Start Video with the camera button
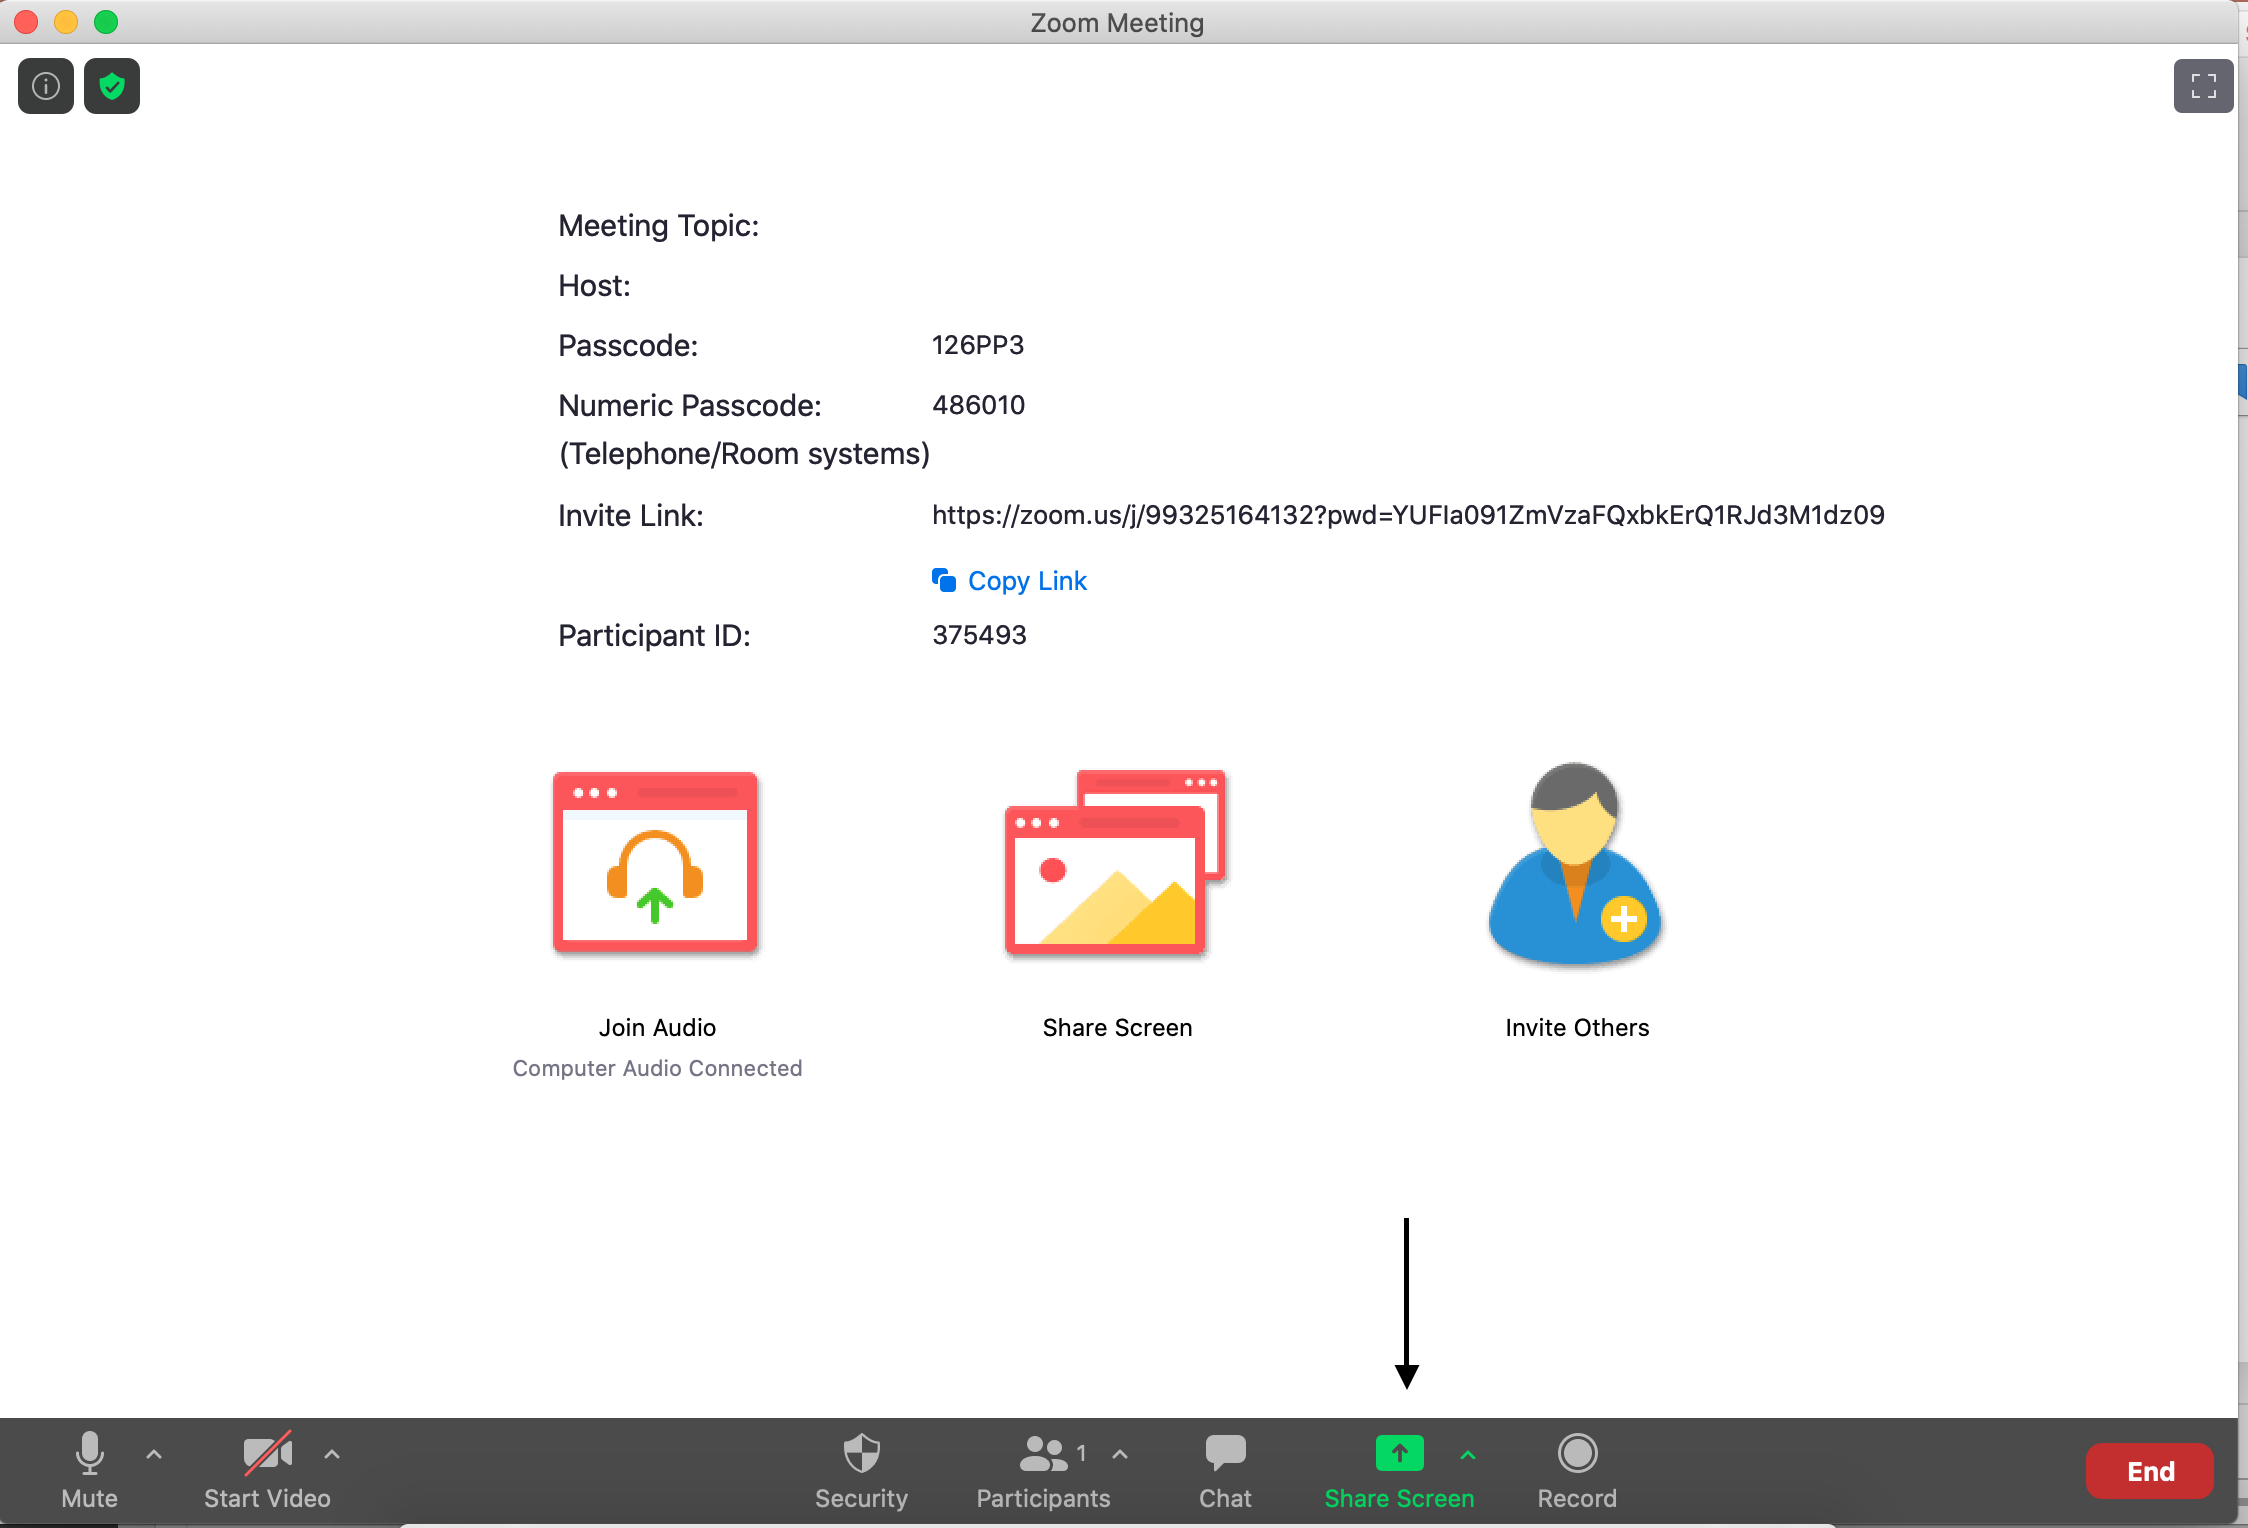Viewport: 2248px width, 1528px height. click(x=267, y=1470)
